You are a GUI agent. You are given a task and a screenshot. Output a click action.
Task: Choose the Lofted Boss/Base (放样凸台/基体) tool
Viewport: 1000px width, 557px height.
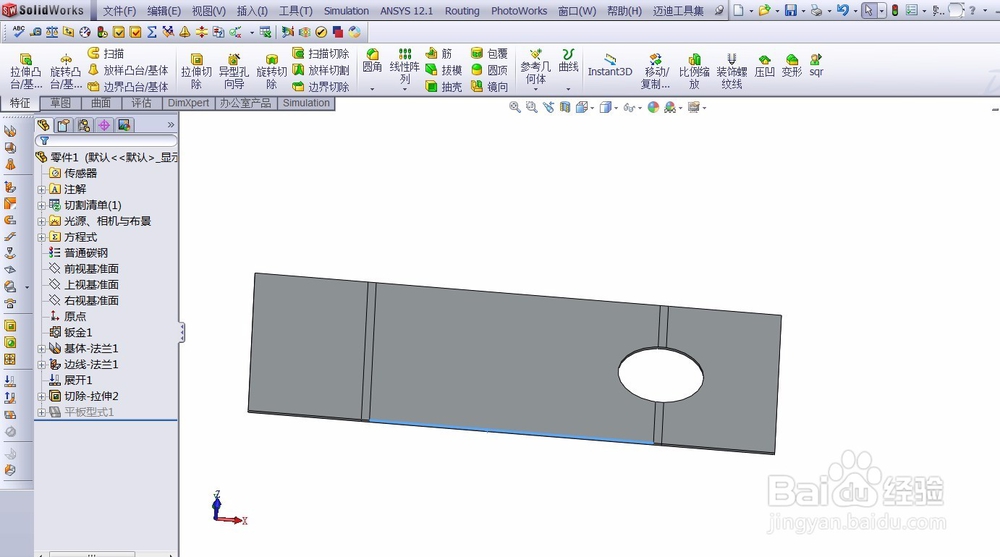click(x=128, y=70)
